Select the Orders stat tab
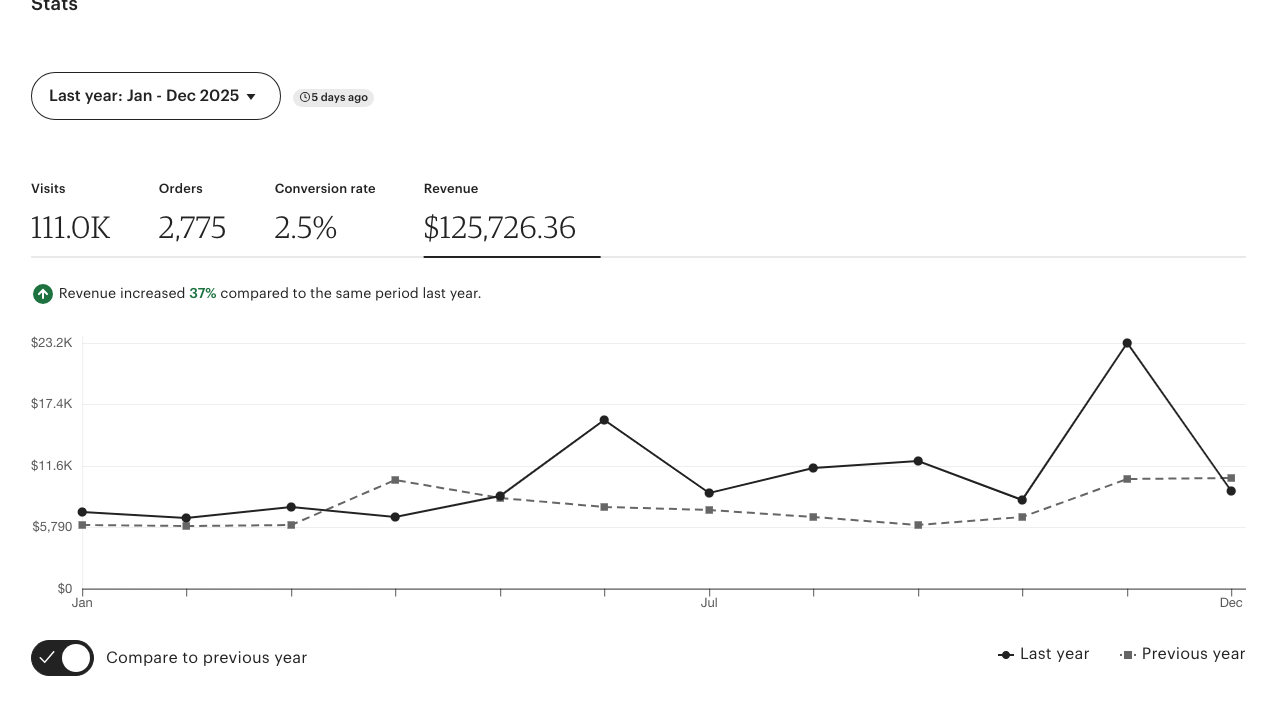This screenshot has width=1281, height=705. click(192, 214)
